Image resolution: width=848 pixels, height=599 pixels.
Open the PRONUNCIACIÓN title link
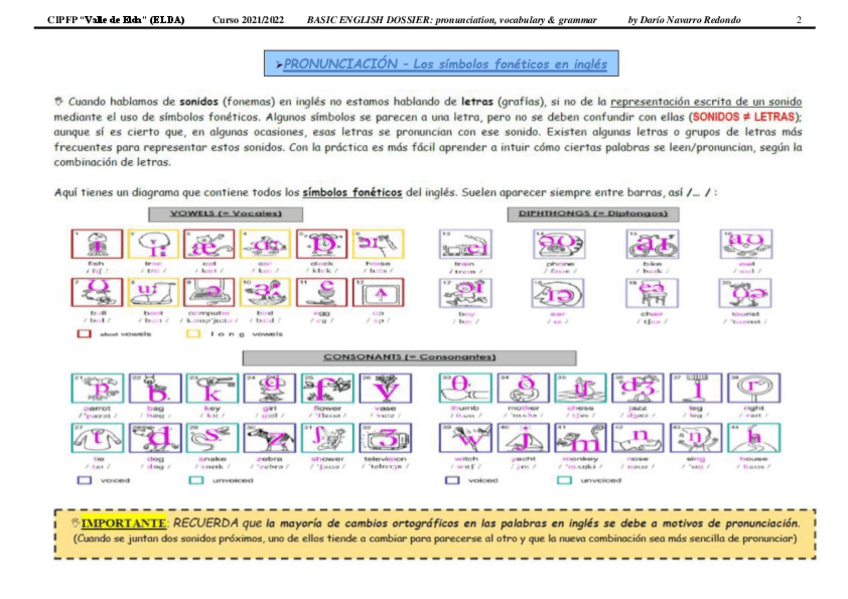coord(445,64)
